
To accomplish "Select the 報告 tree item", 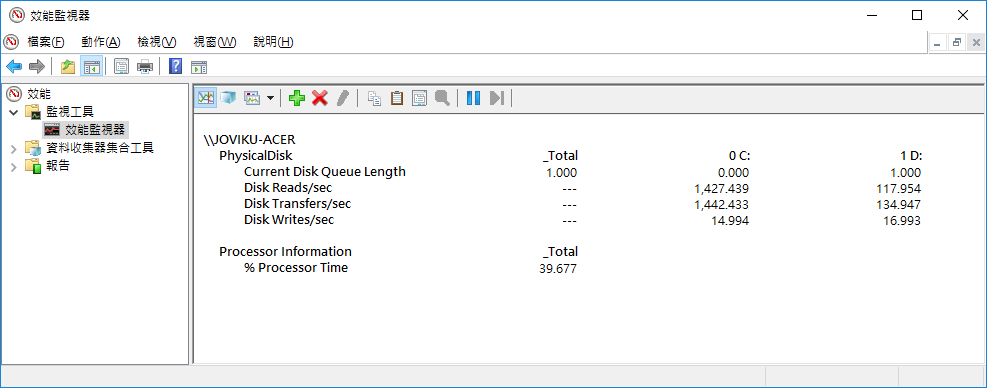I will (58, 166).
